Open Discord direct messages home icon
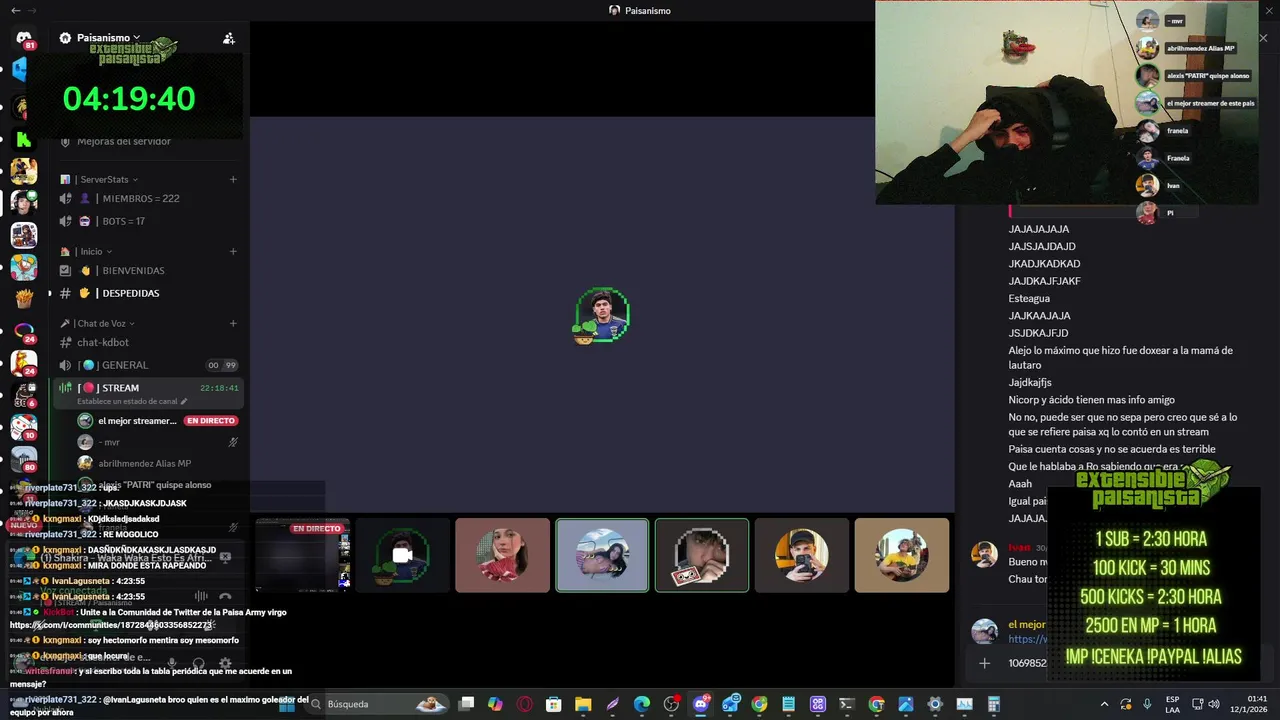 (24, 38)
